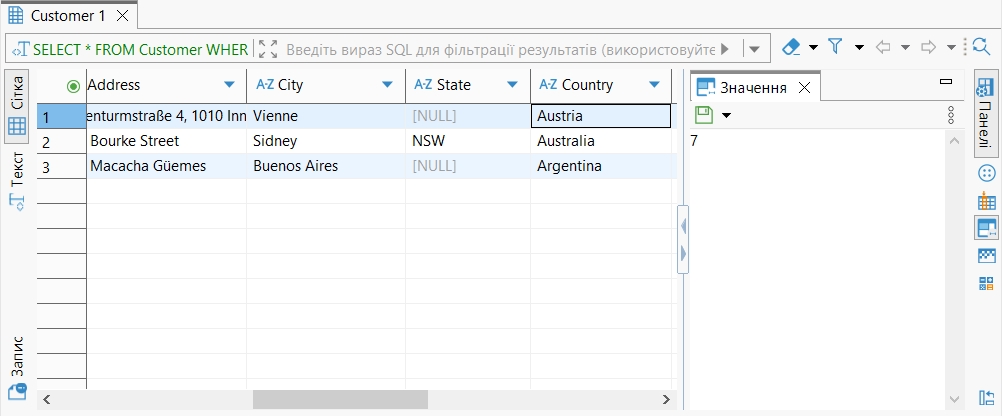Screen dimensions: 1002x416
Task: Select row number 3 header
Action: click(61, 167)
